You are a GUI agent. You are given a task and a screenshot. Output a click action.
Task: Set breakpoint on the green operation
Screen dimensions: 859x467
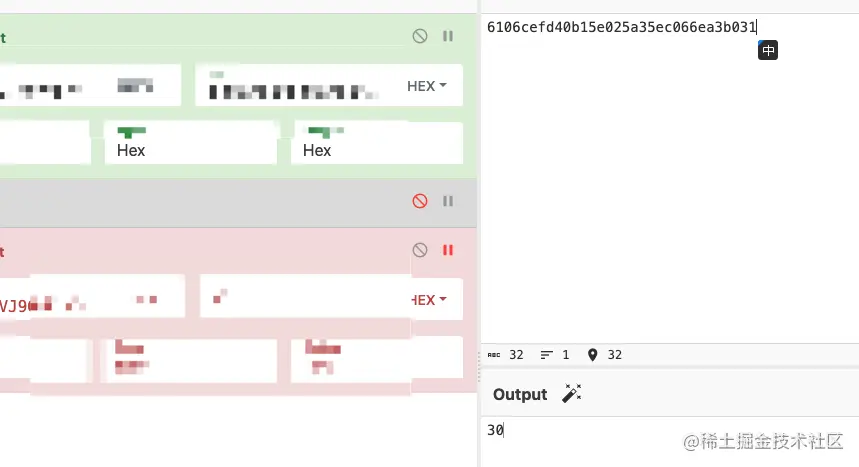[448, 36]
